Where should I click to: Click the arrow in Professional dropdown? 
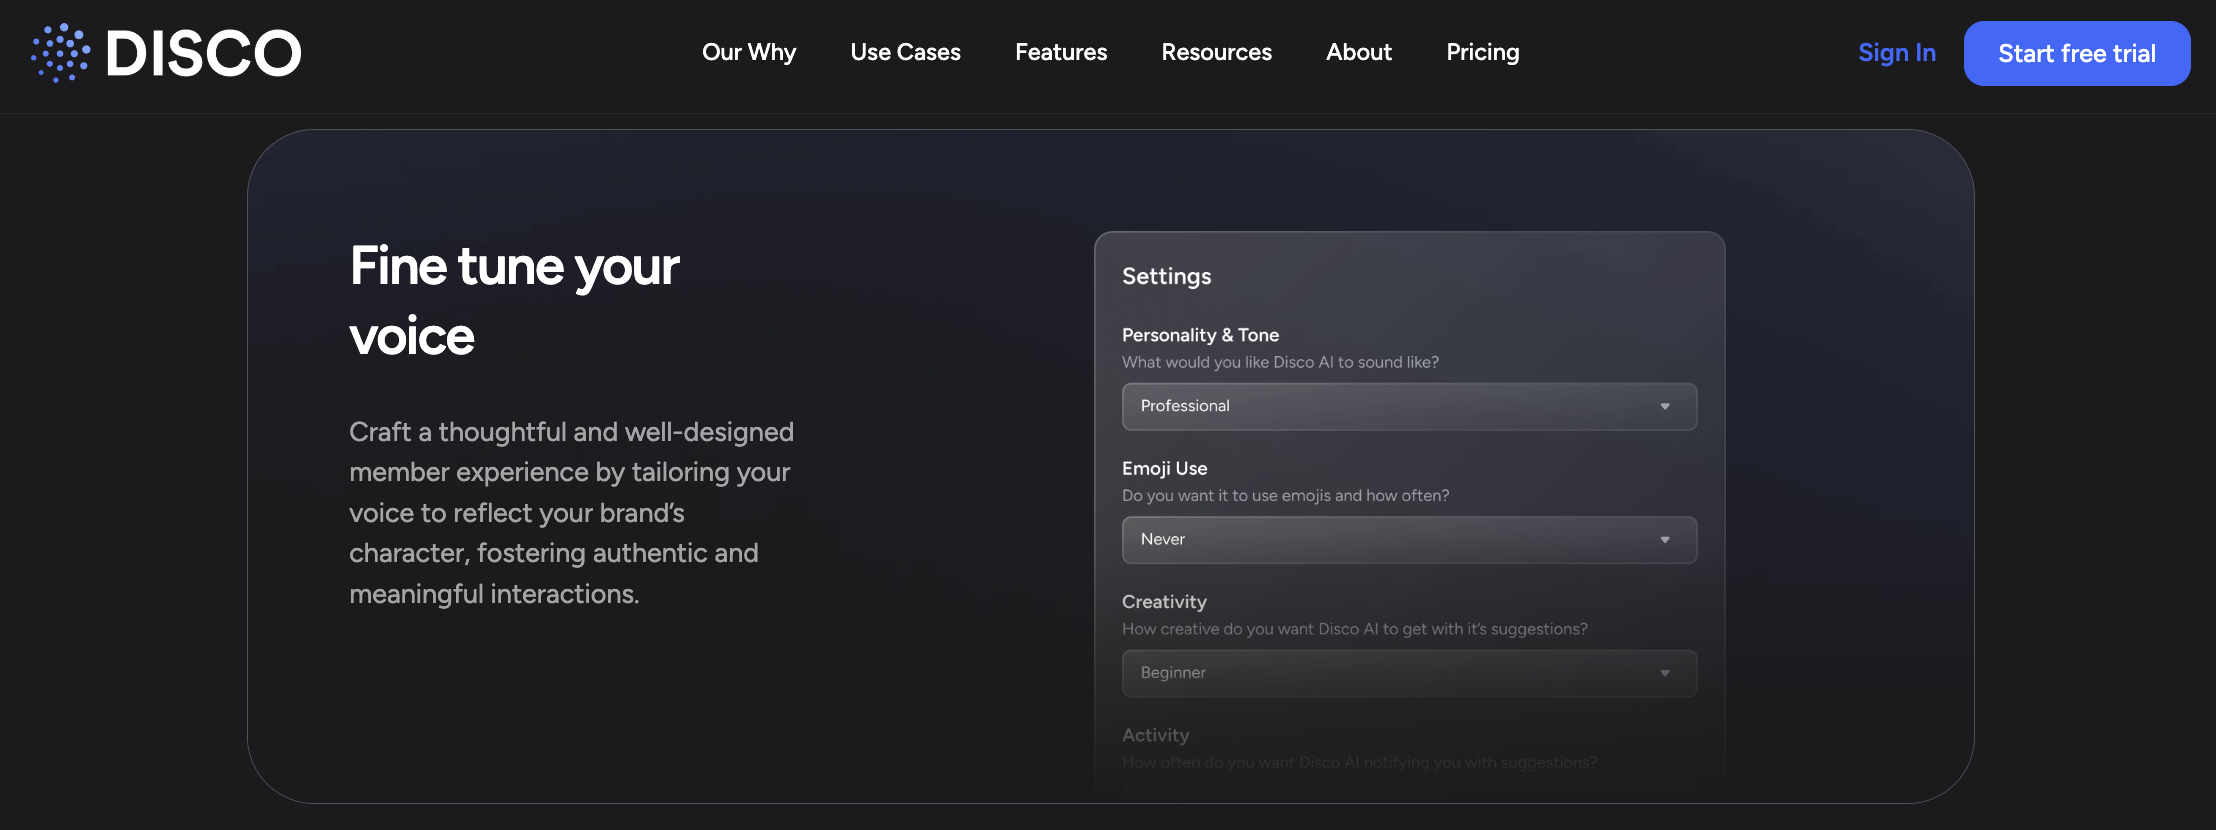[1665, 406]
